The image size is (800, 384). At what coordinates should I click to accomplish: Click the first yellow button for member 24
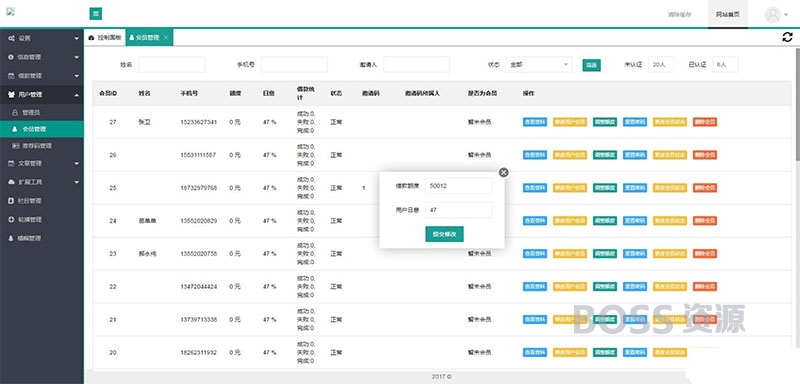coord(570,221)
